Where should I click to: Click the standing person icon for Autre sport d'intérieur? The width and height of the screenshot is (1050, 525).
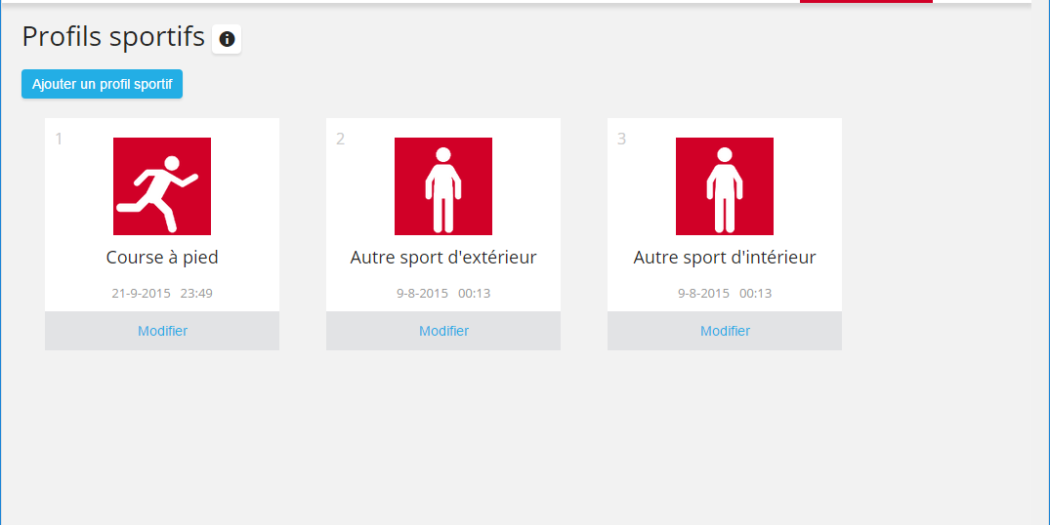724,186
